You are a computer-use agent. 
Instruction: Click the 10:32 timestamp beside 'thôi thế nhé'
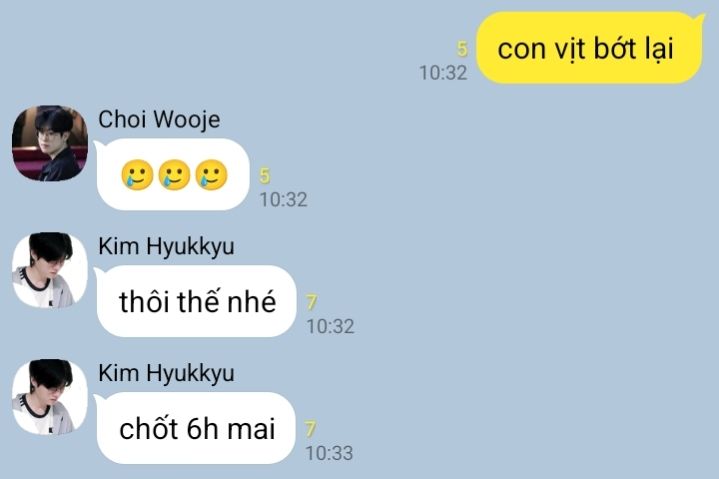click(330, 327)
